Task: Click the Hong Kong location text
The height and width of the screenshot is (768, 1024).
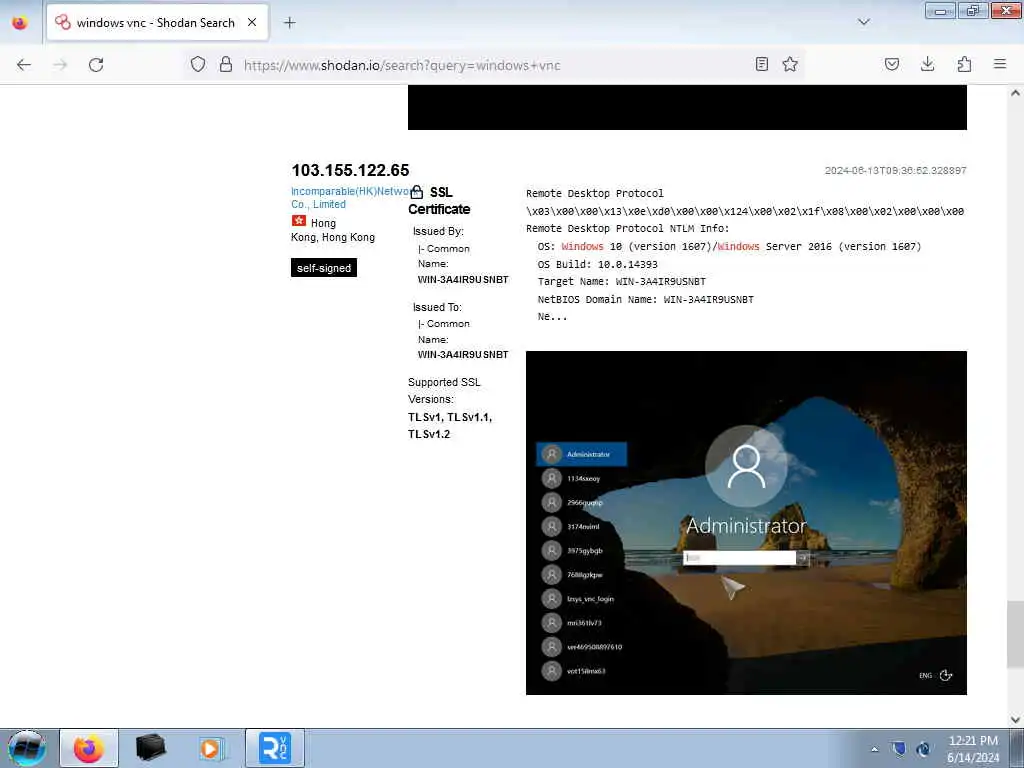Action: tap(333, 230)
